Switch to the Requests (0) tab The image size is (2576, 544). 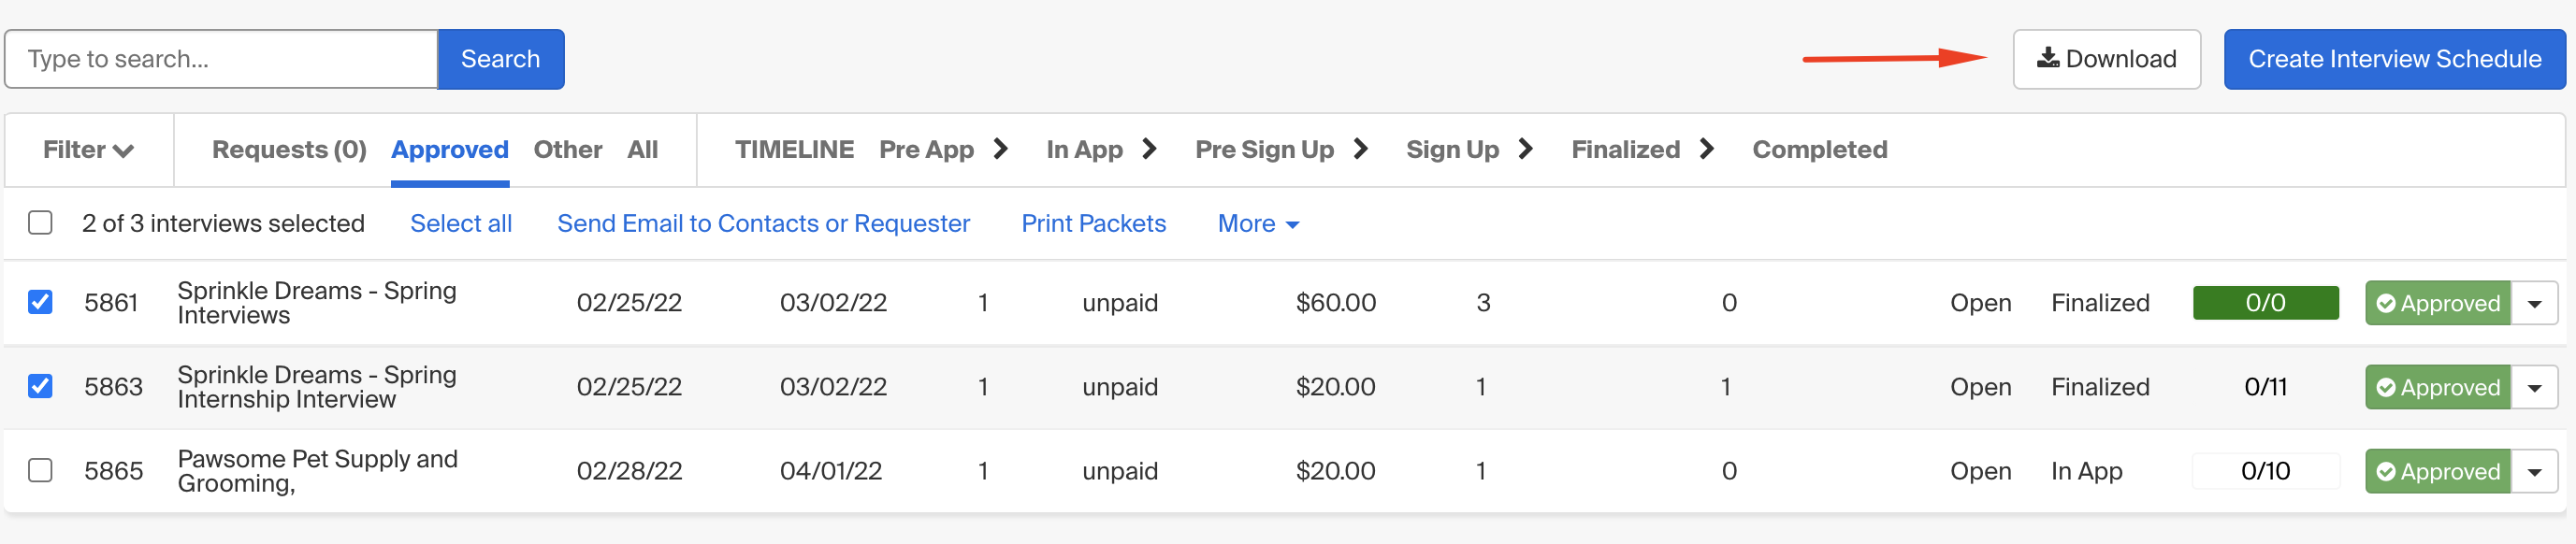pos(289,150)
